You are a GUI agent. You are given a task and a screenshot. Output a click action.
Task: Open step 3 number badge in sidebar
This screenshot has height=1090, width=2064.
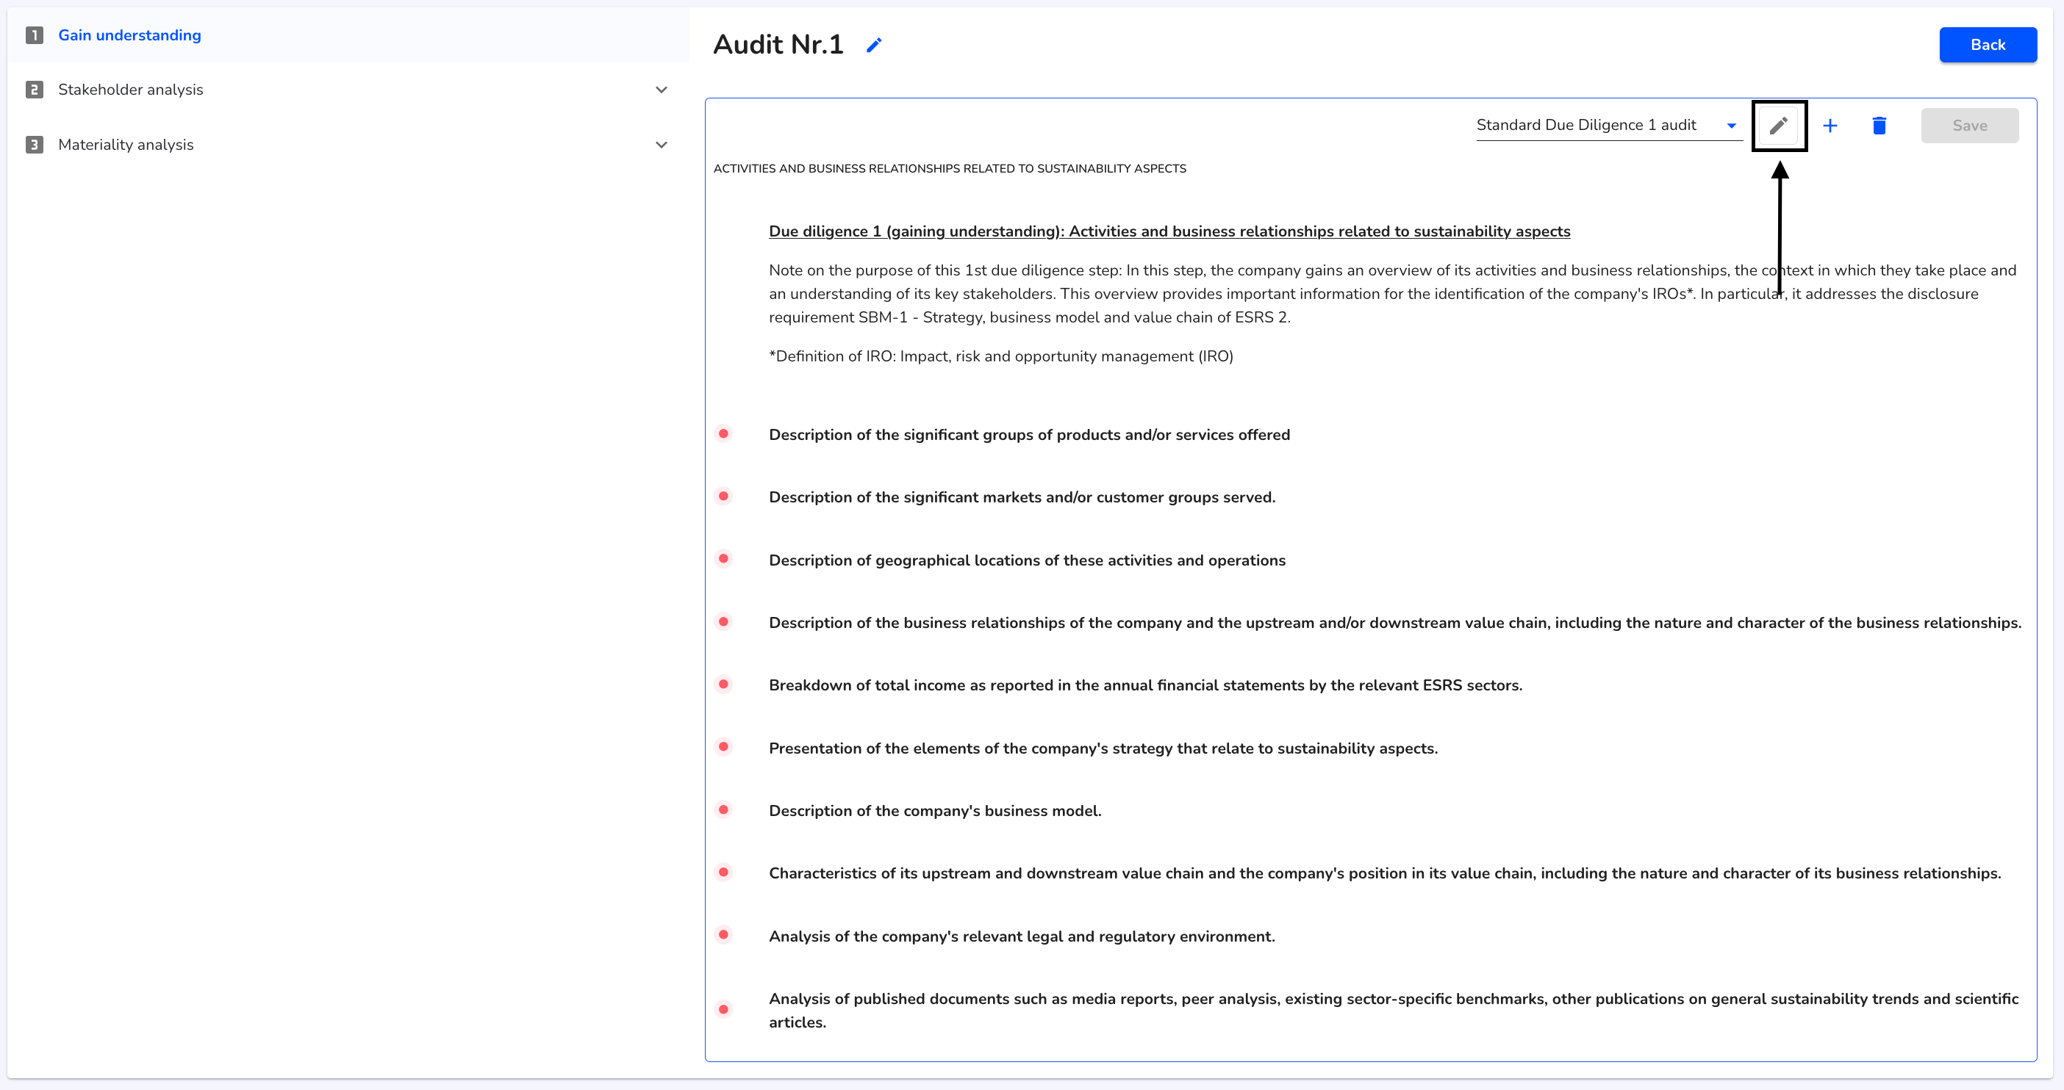coord(35,145)
